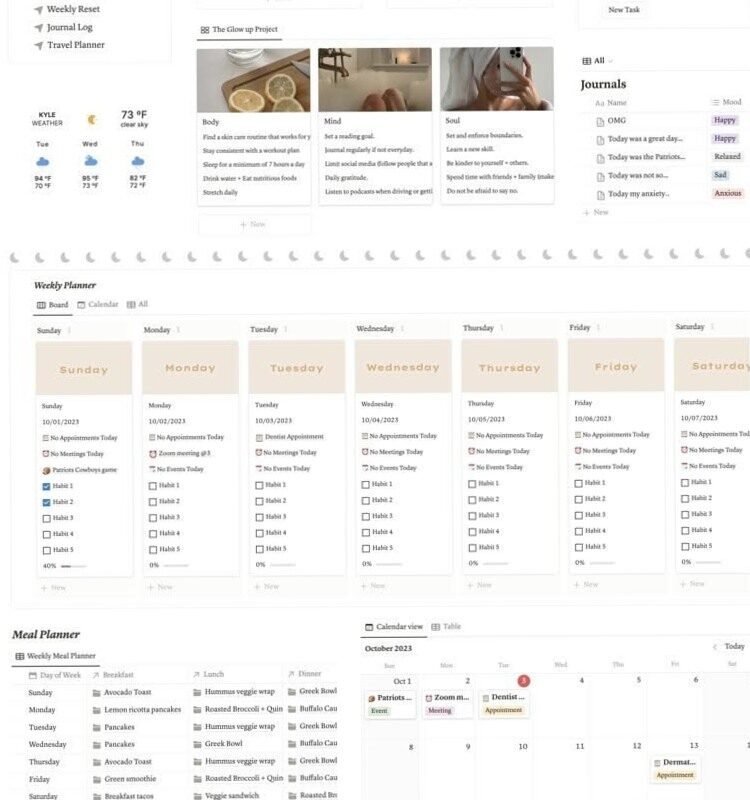Open Thursday column options menu
Viewport: 750px width, 800px height.
(502, 328)
